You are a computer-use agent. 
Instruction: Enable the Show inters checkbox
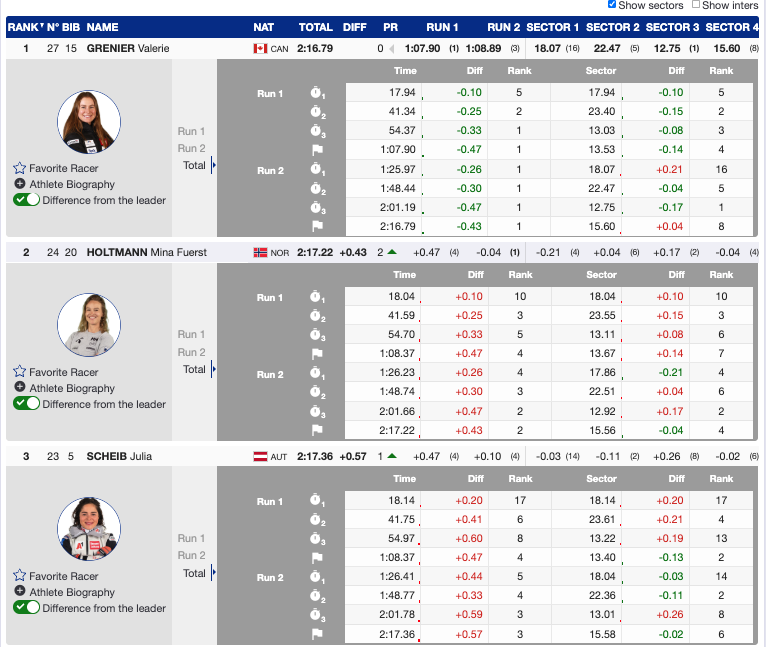coord(695,6)
